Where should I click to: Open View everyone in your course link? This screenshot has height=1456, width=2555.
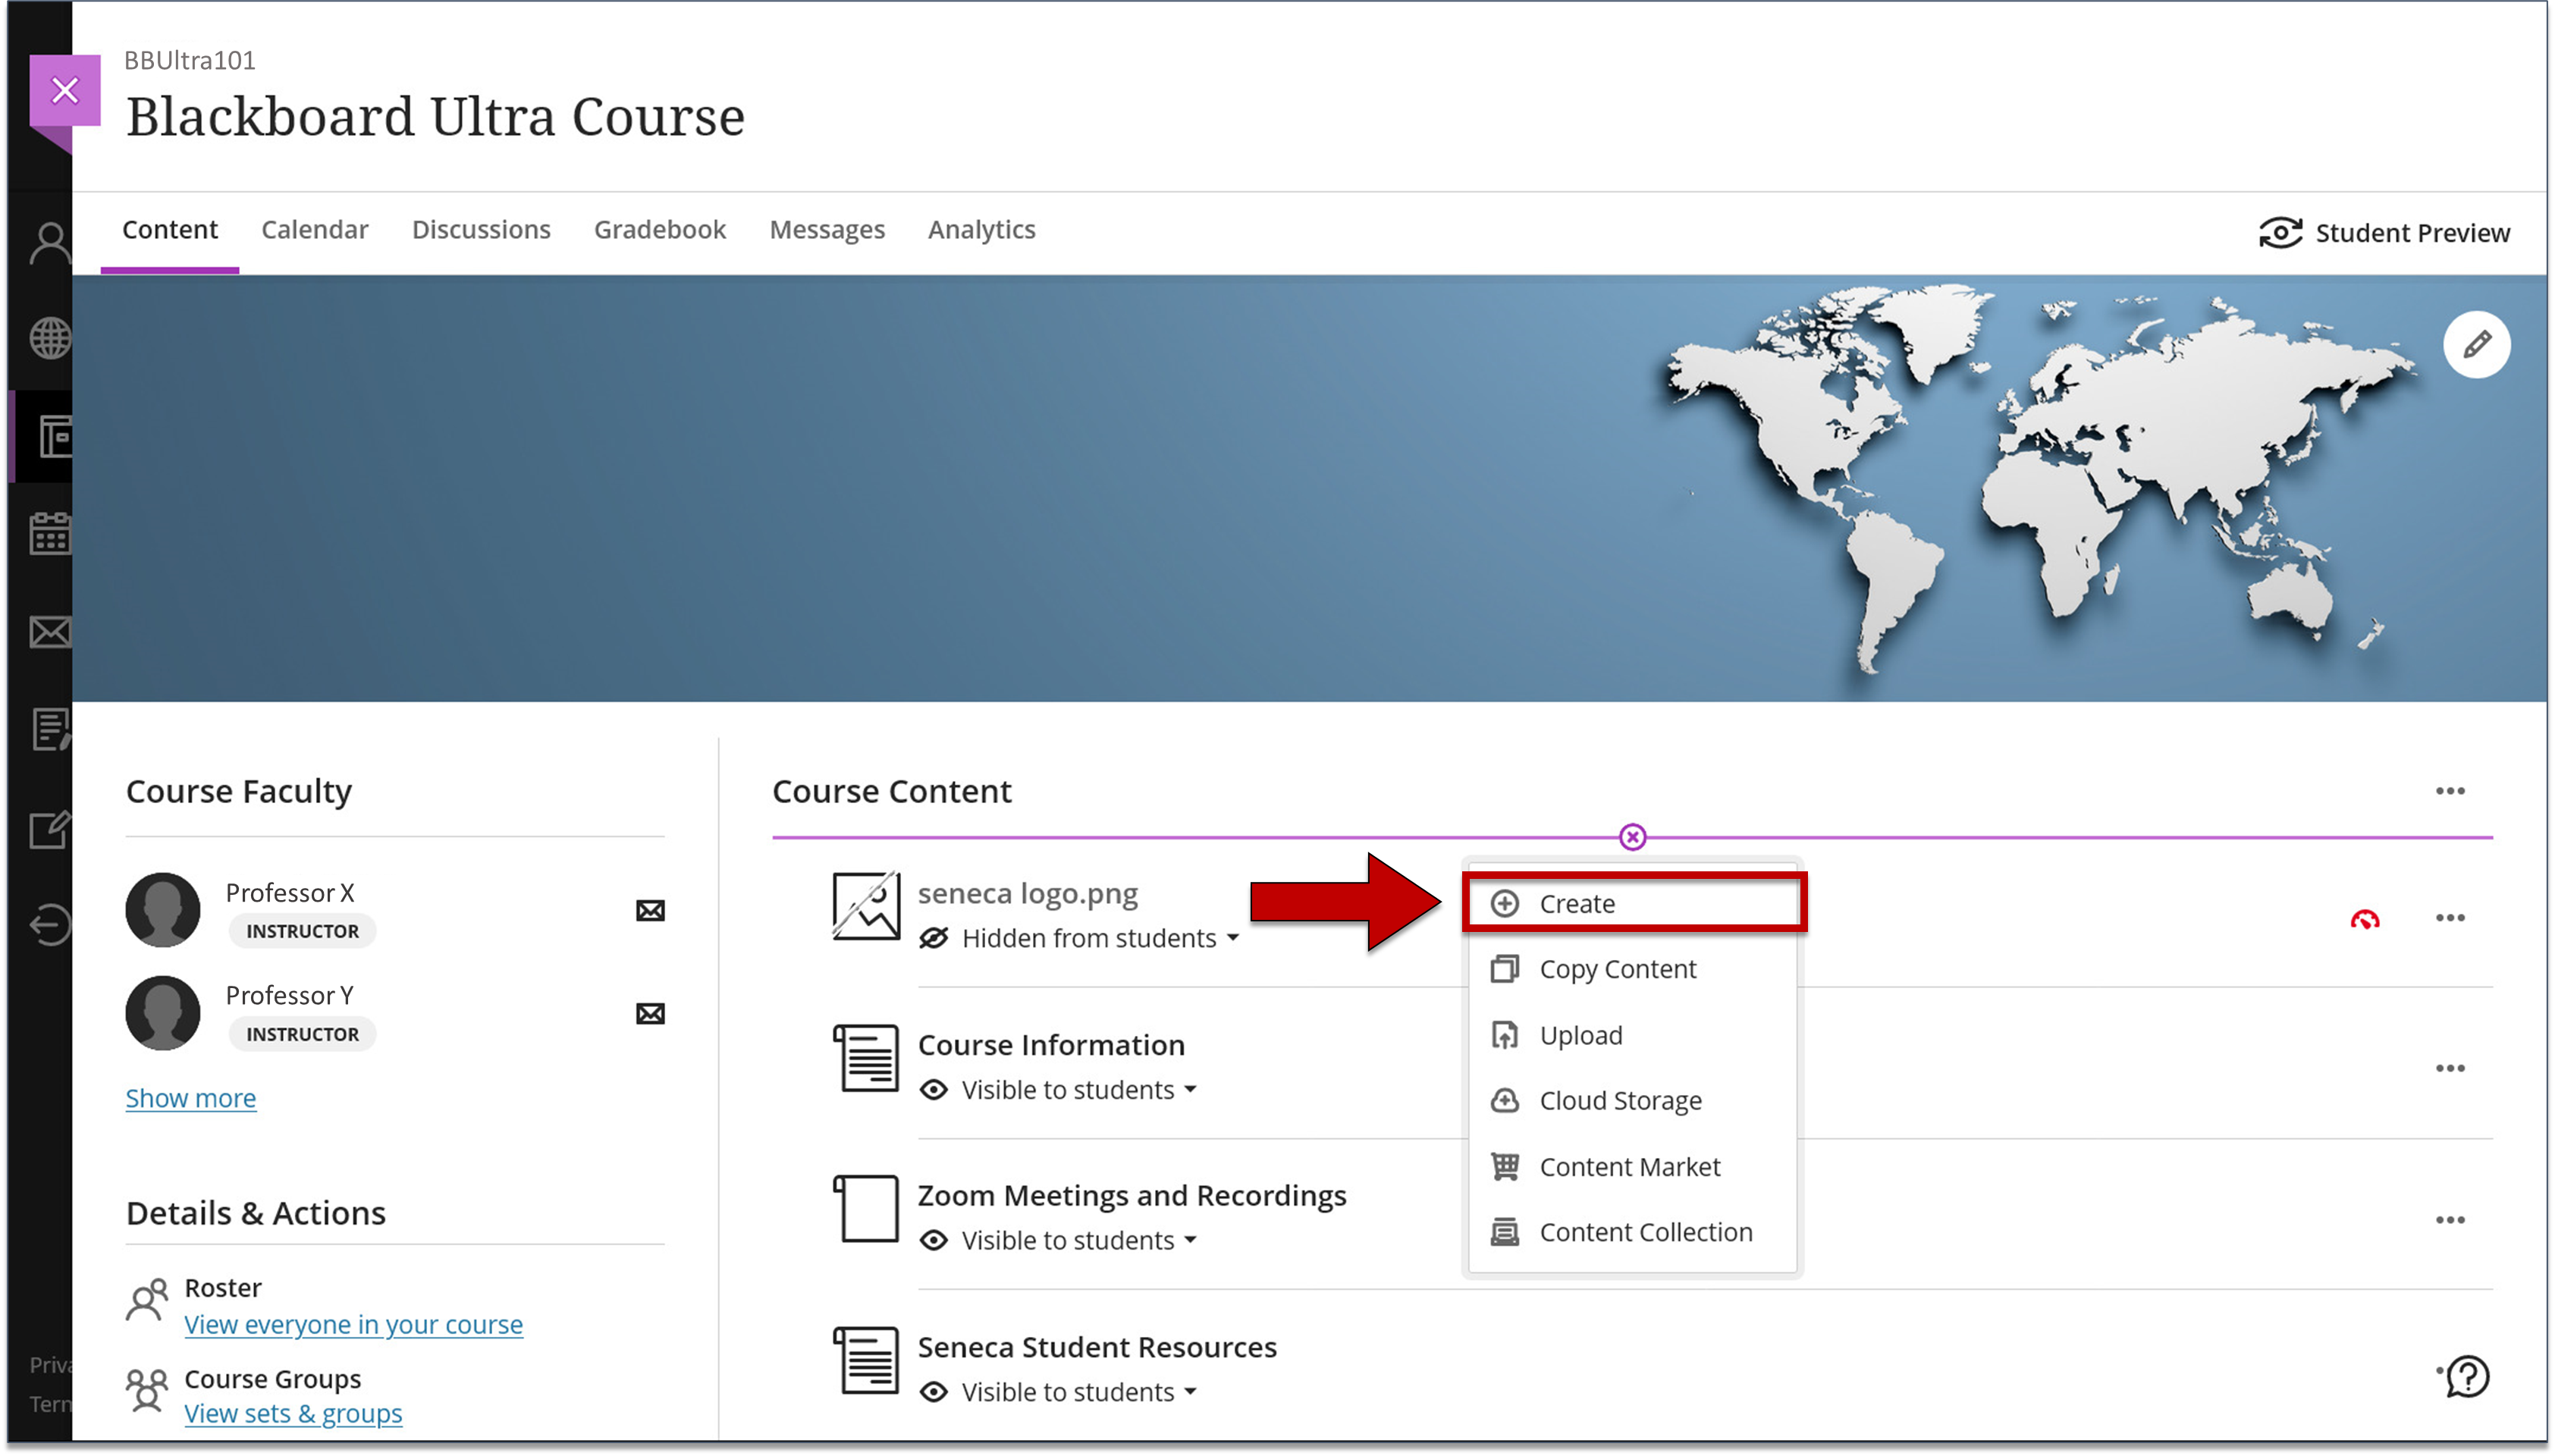[x=353, y=1325]
